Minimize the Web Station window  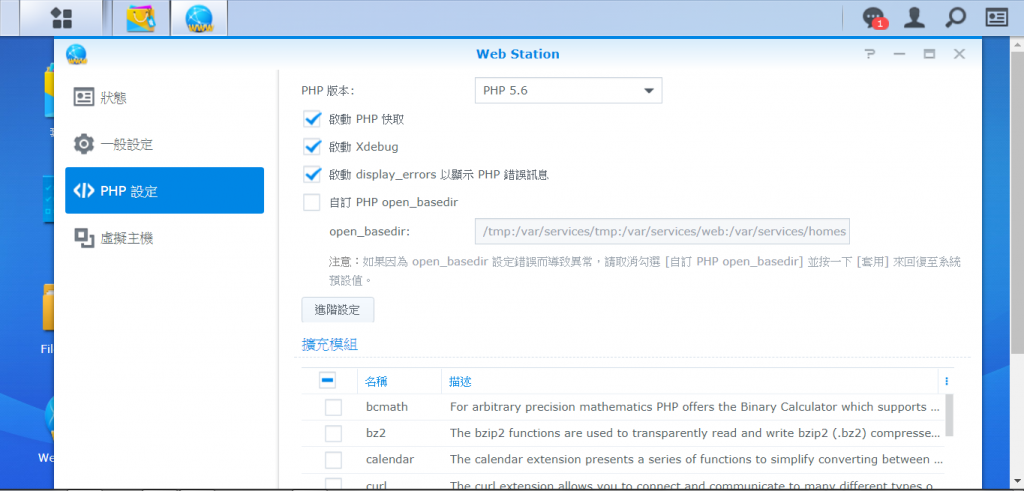(899, 54)
